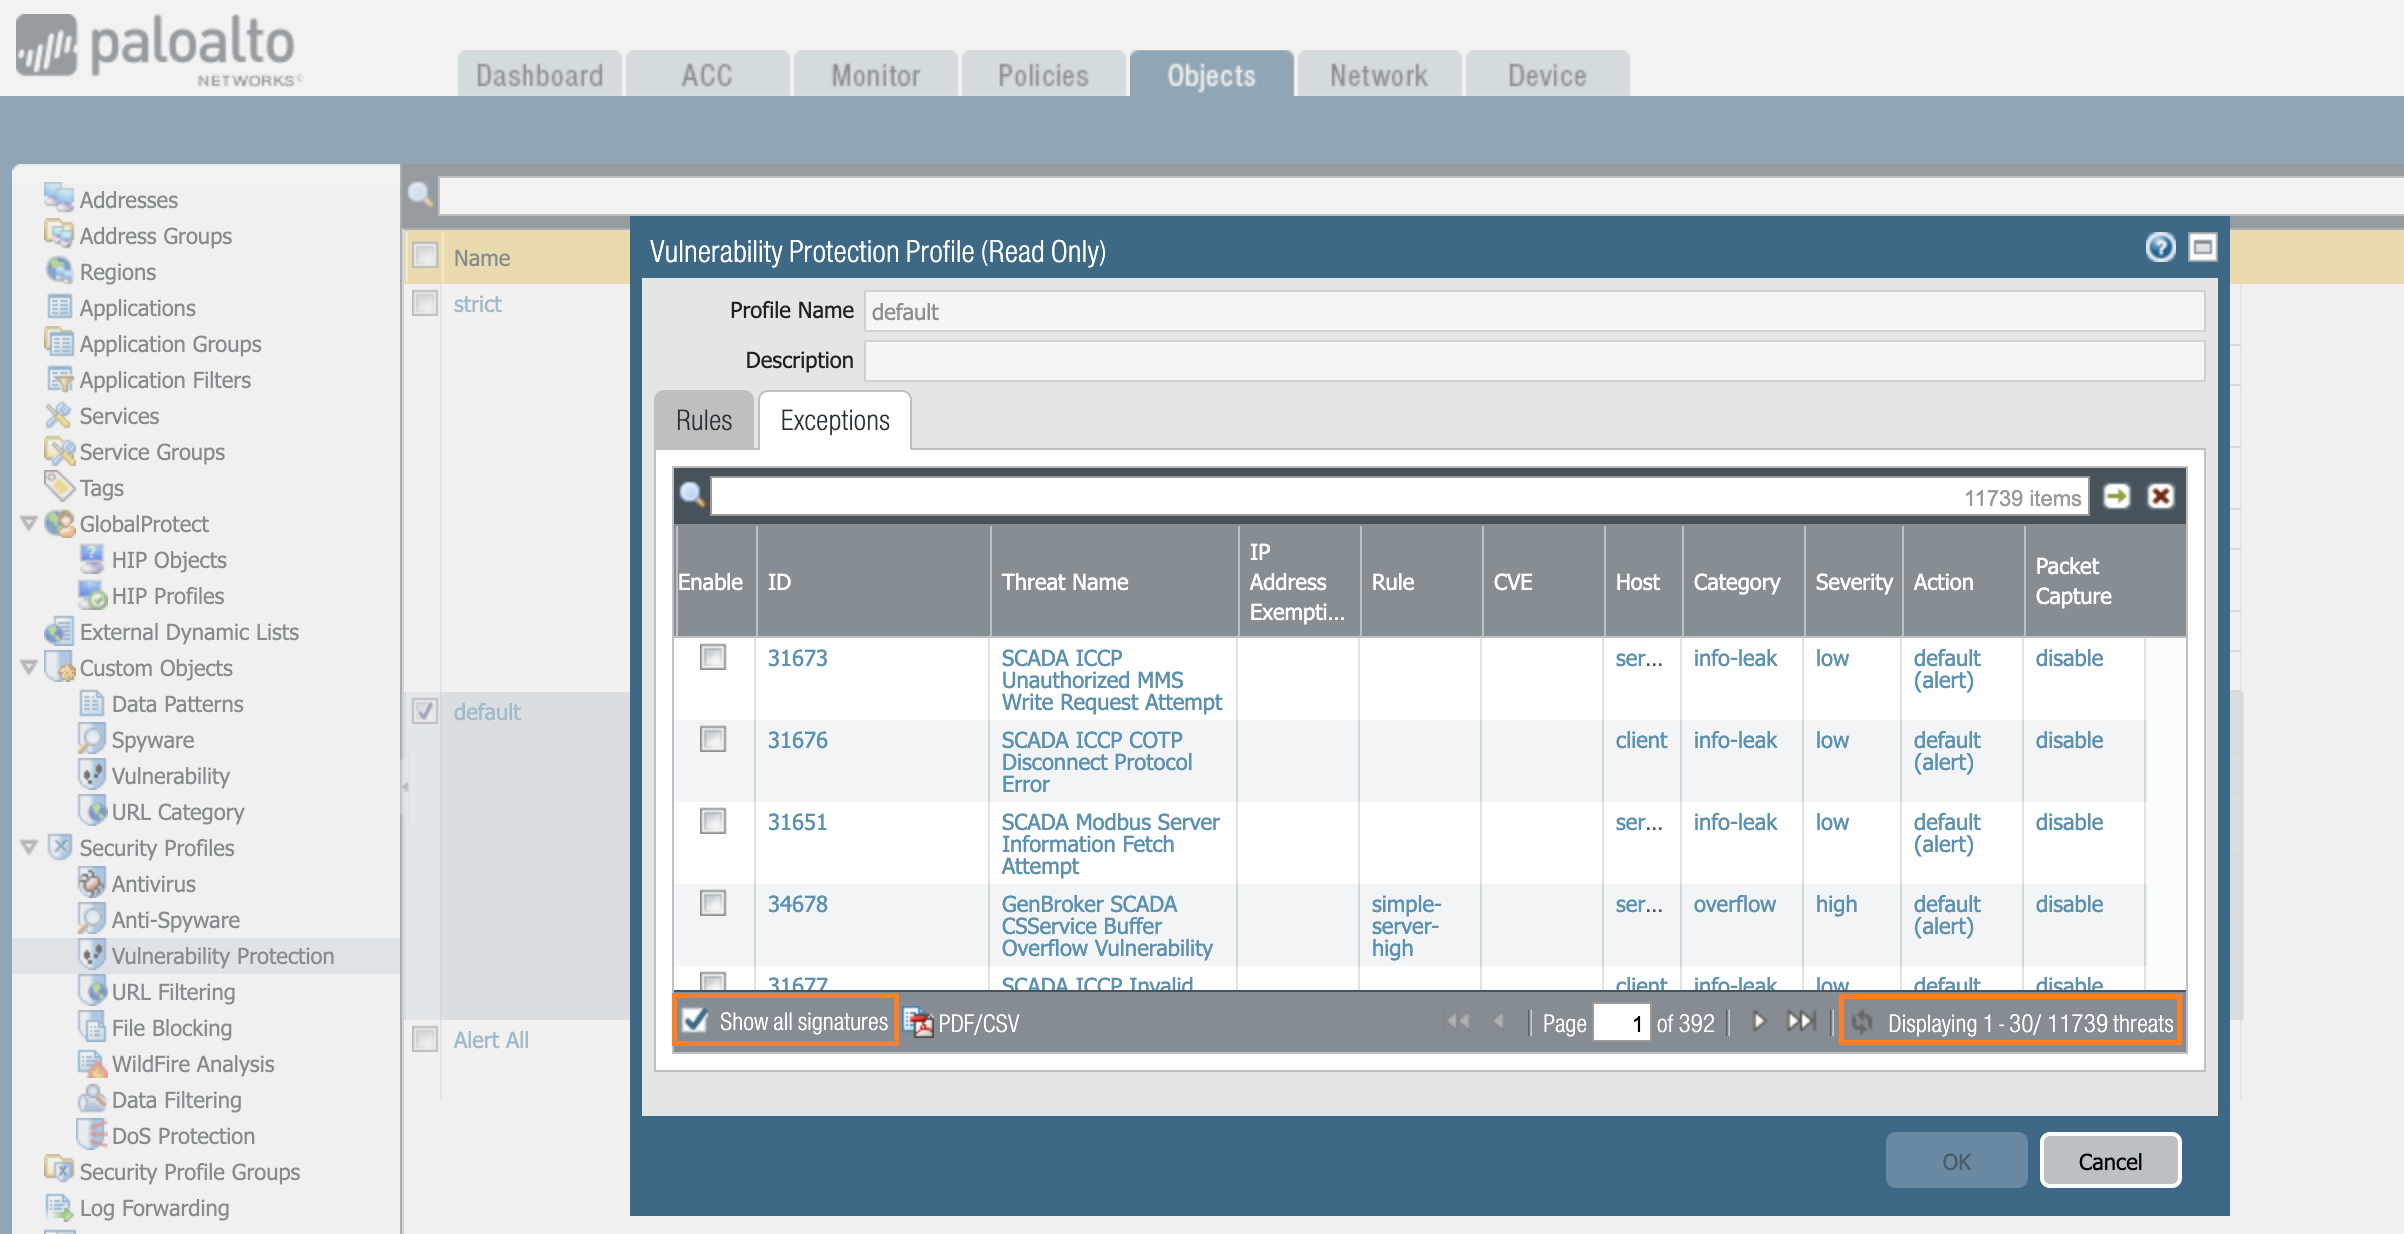The width and height of the screenshot is (2404, 1234).
Task: Collapse the Custom Objects tree node
Action: point(29,667)
